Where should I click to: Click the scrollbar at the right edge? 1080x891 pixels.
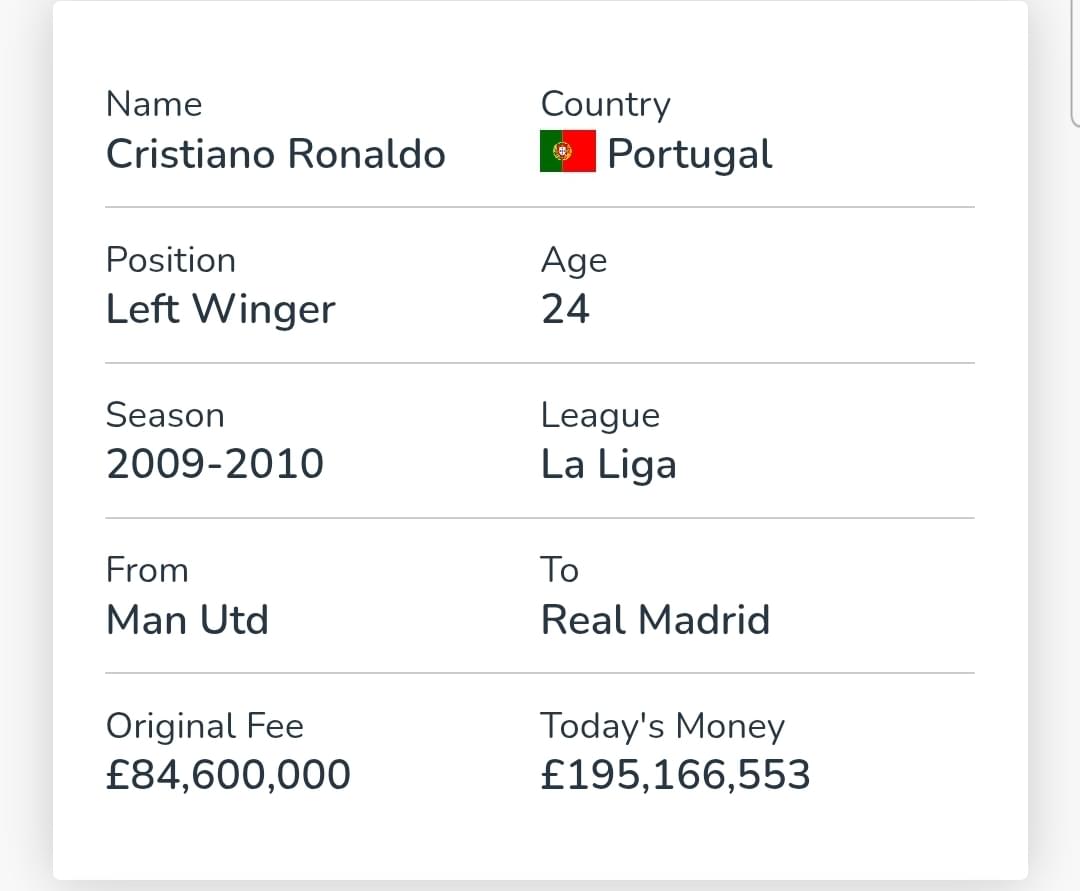point(1075,63)
